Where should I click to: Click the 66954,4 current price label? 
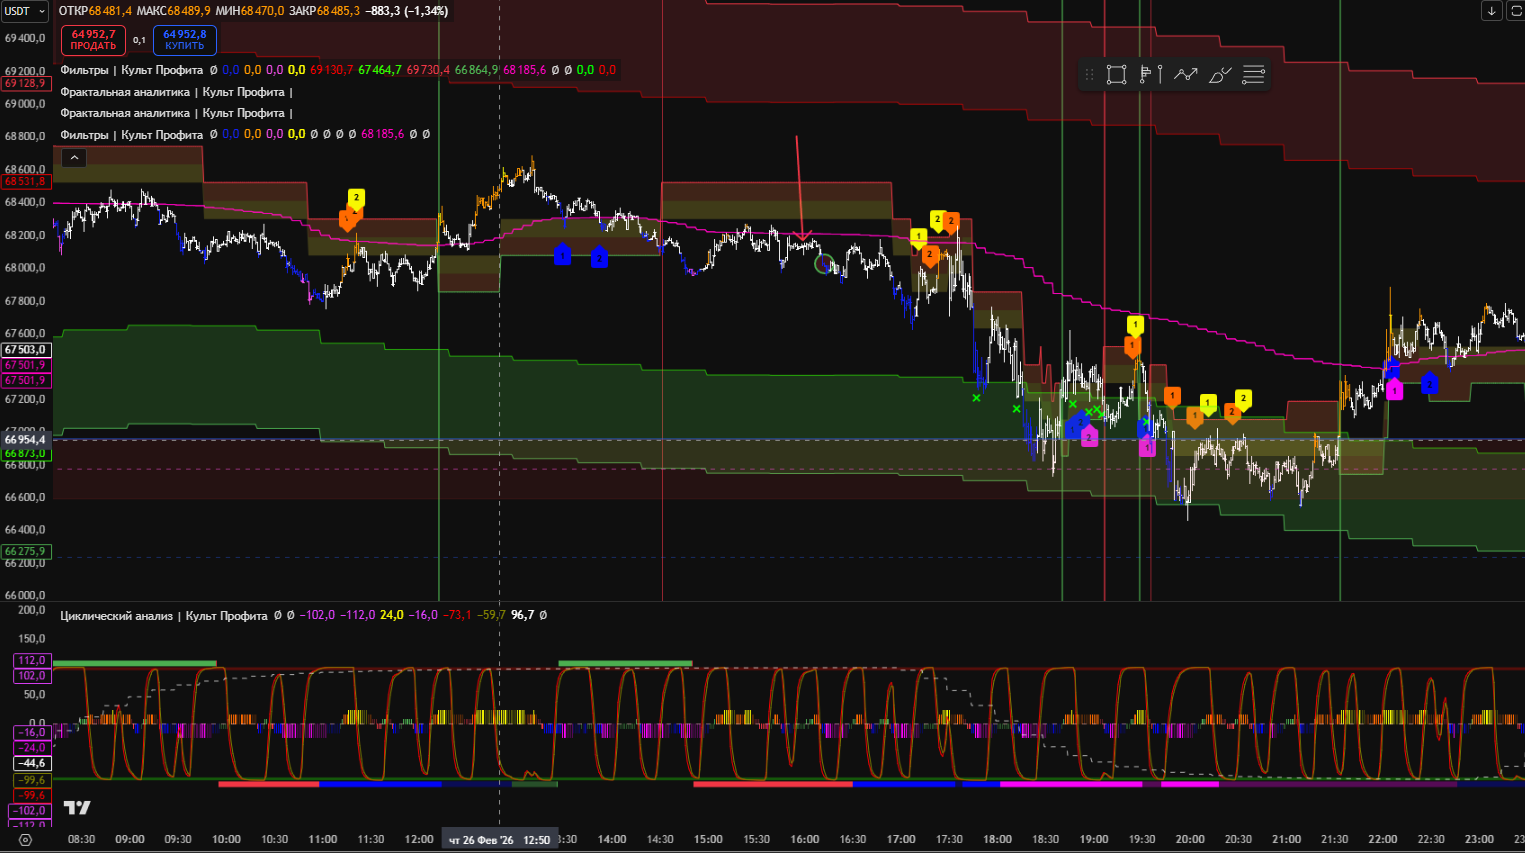click(25, 440)
